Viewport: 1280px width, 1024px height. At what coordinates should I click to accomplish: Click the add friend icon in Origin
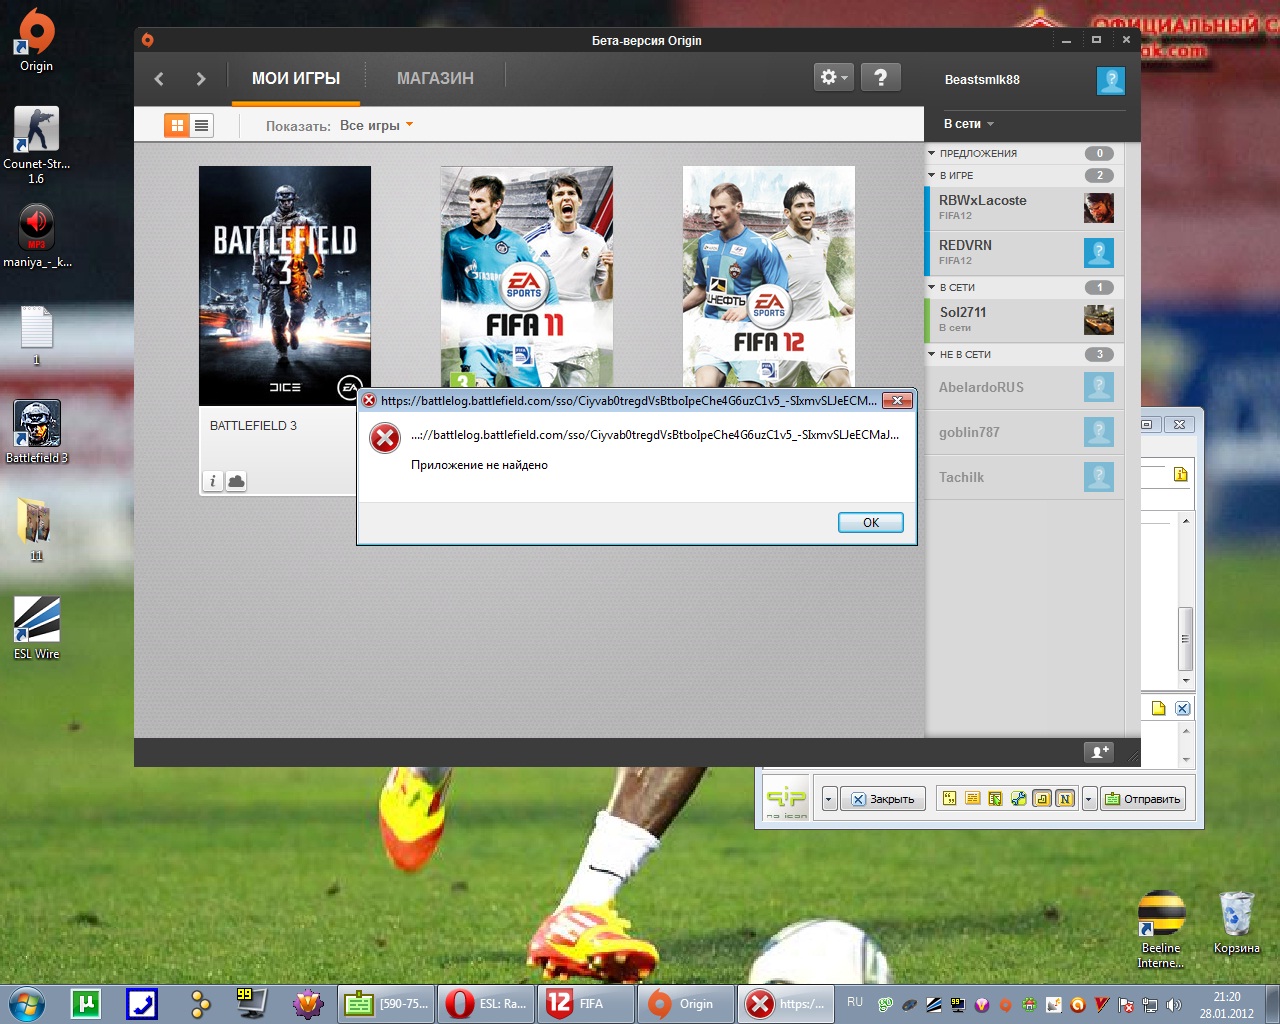tap(1099, 752)
